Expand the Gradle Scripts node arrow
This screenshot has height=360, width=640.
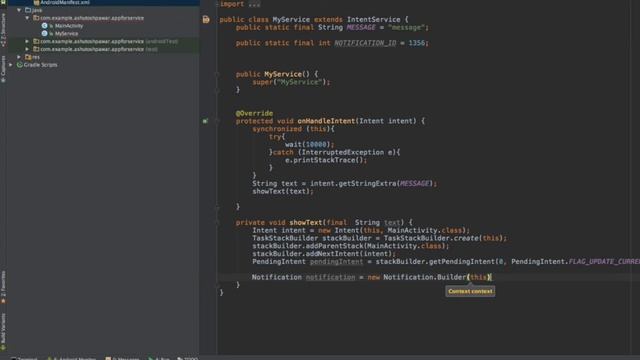click(x=11, y=65)
